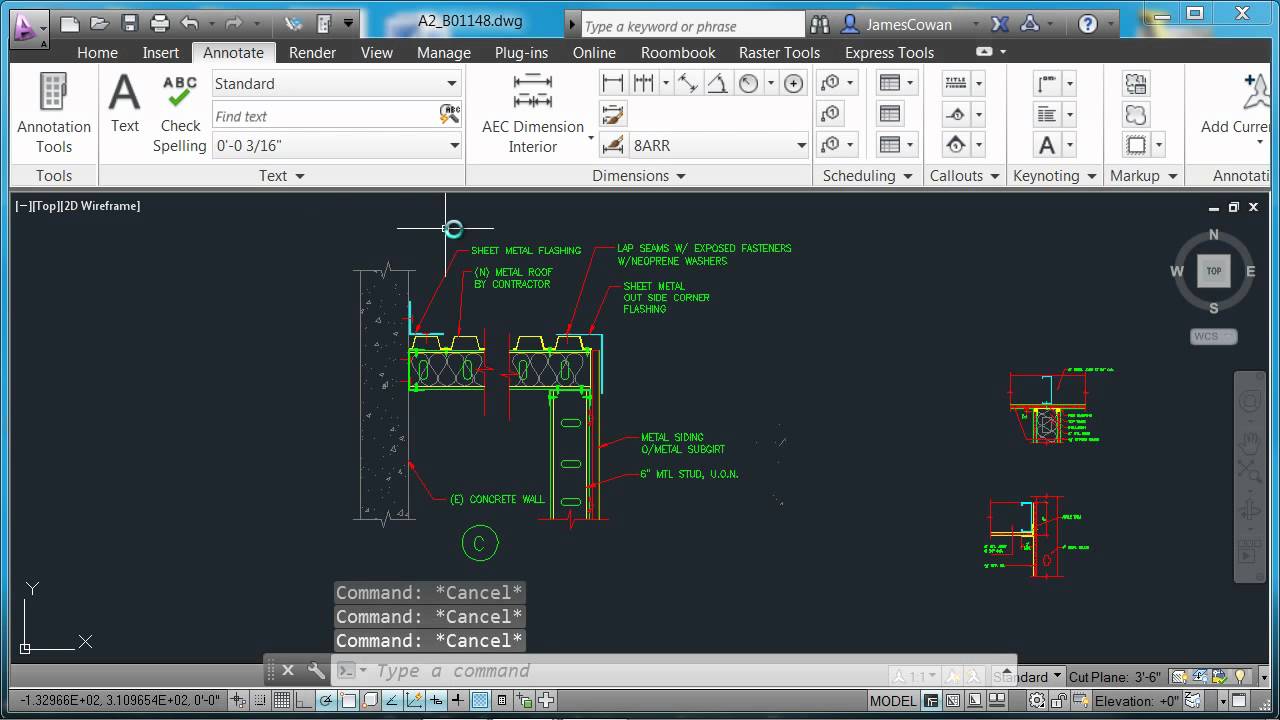Viewport: 1280px width, 720px height.
Task: Select the Angular dimension tool
Action: click(718, 83)
